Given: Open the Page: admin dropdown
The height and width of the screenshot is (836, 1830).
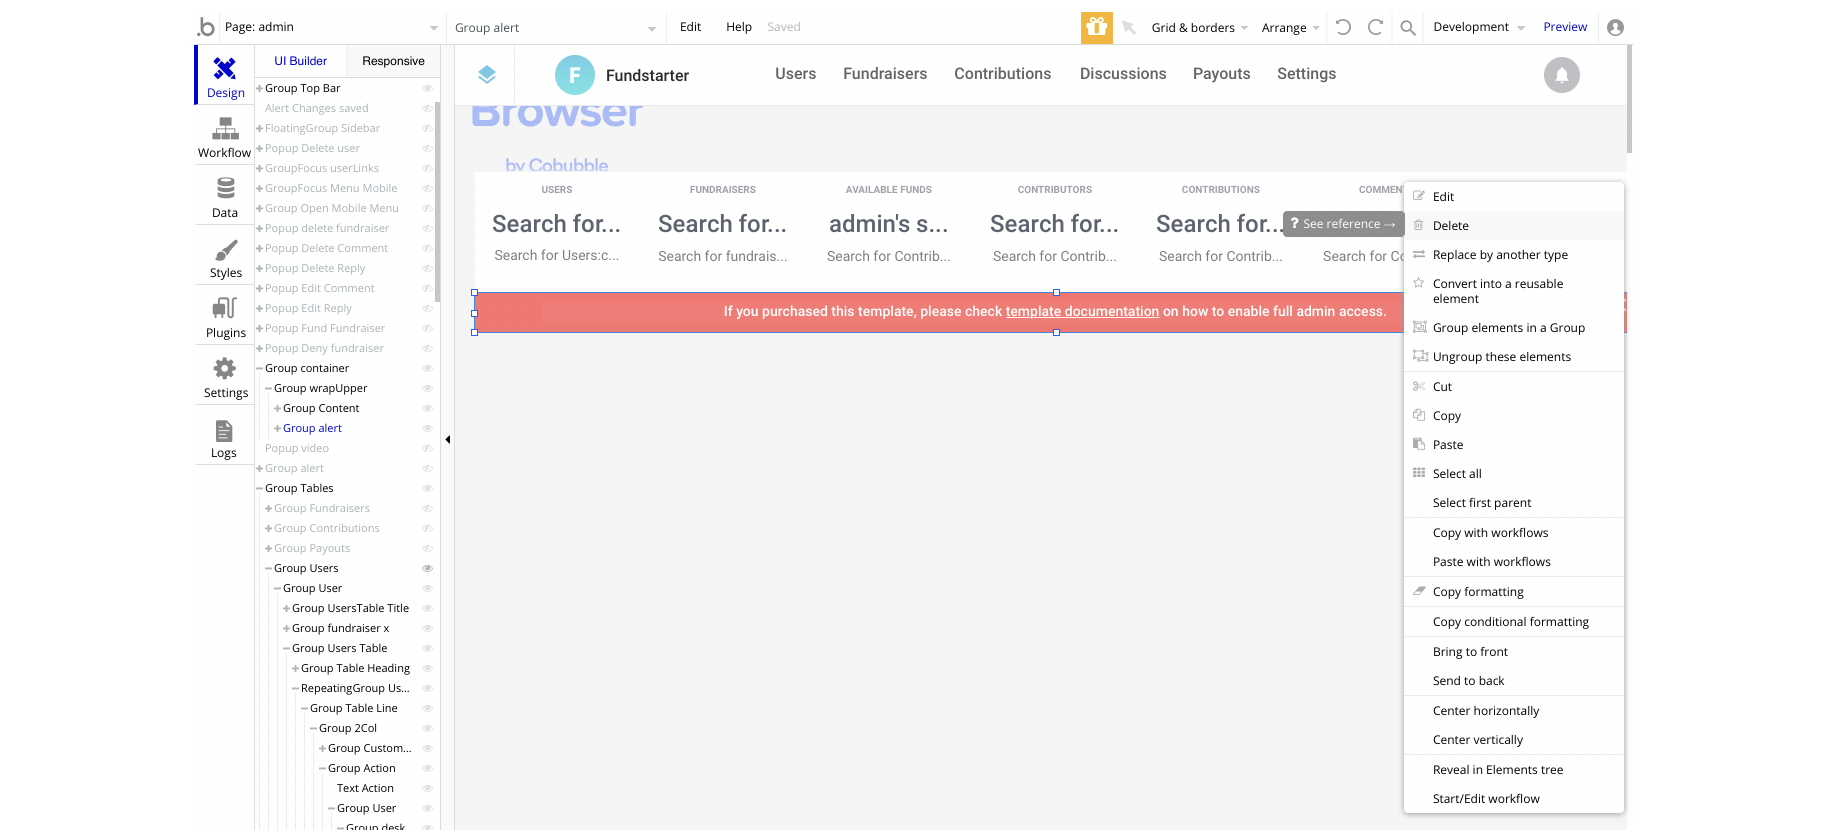Looking at the screenshot, I should [330, 28].
